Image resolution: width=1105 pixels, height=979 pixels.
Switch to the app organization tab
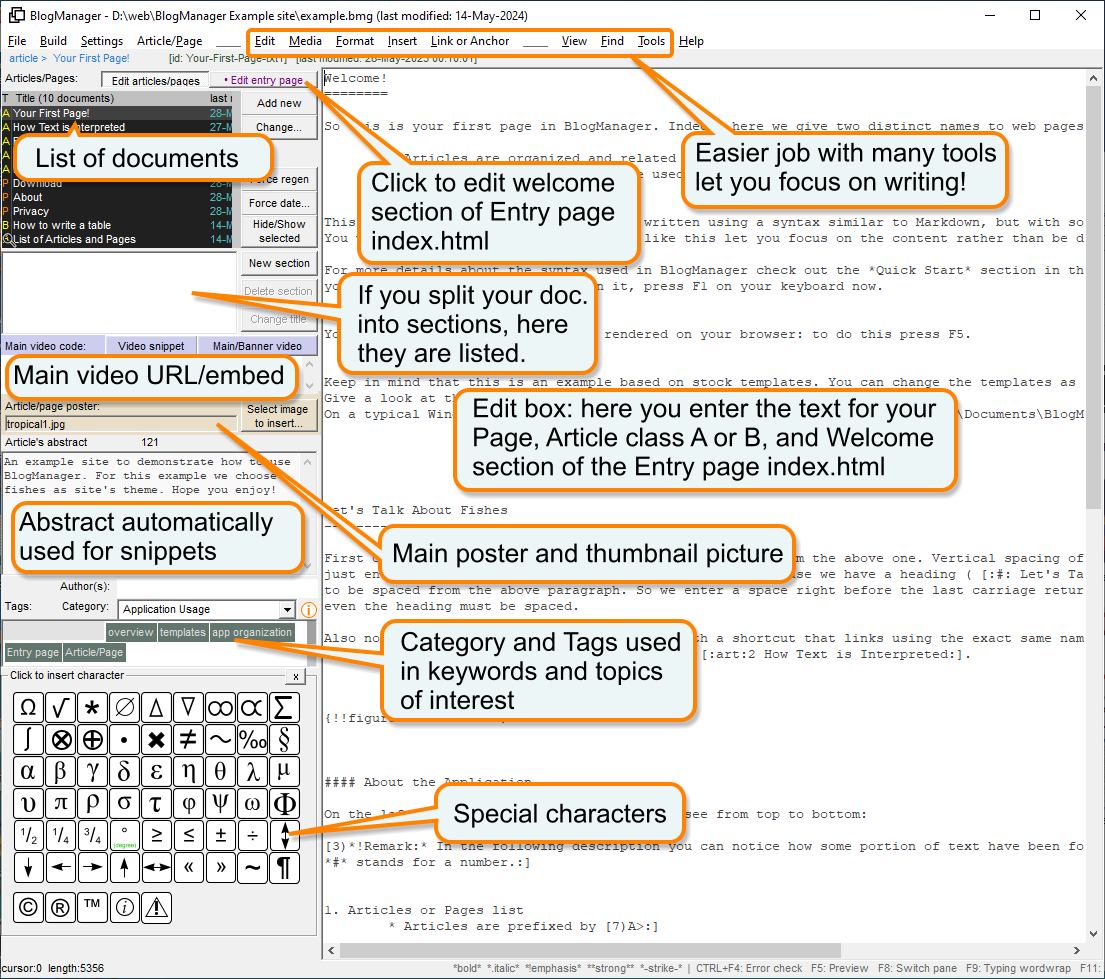253,632
